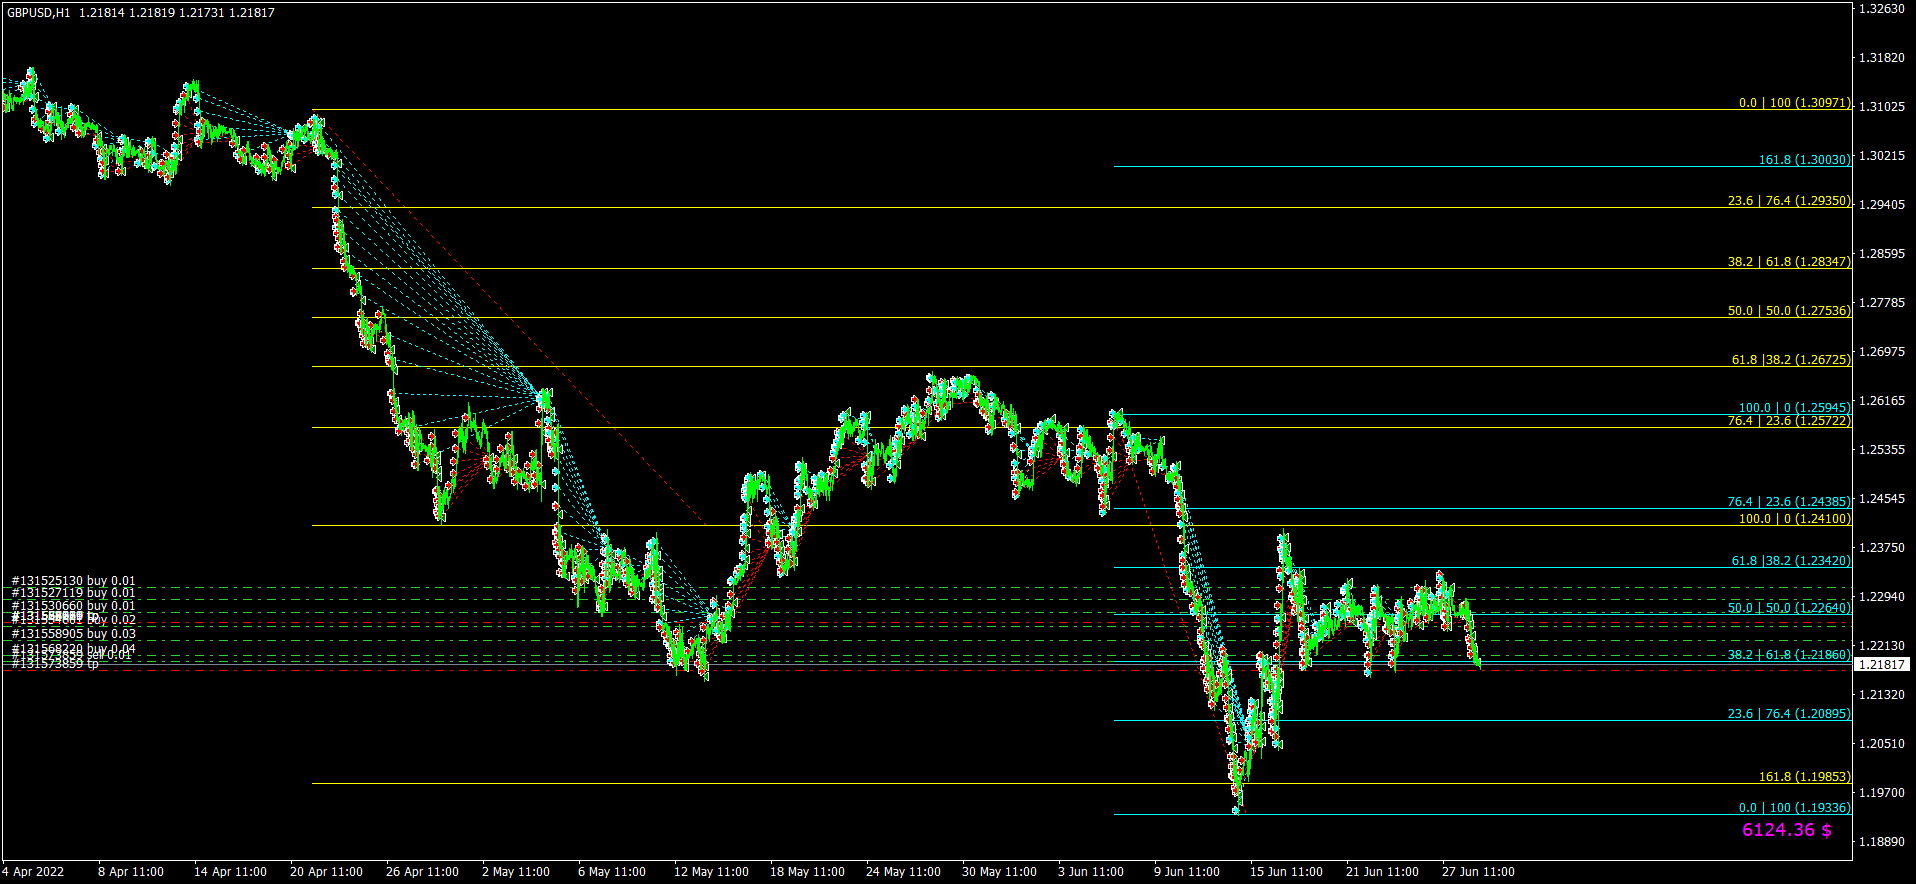Click order label #131525130 buy 0.01
Image resolution: width=1916 pixels, height=884 pixels.
coord(73,581)
